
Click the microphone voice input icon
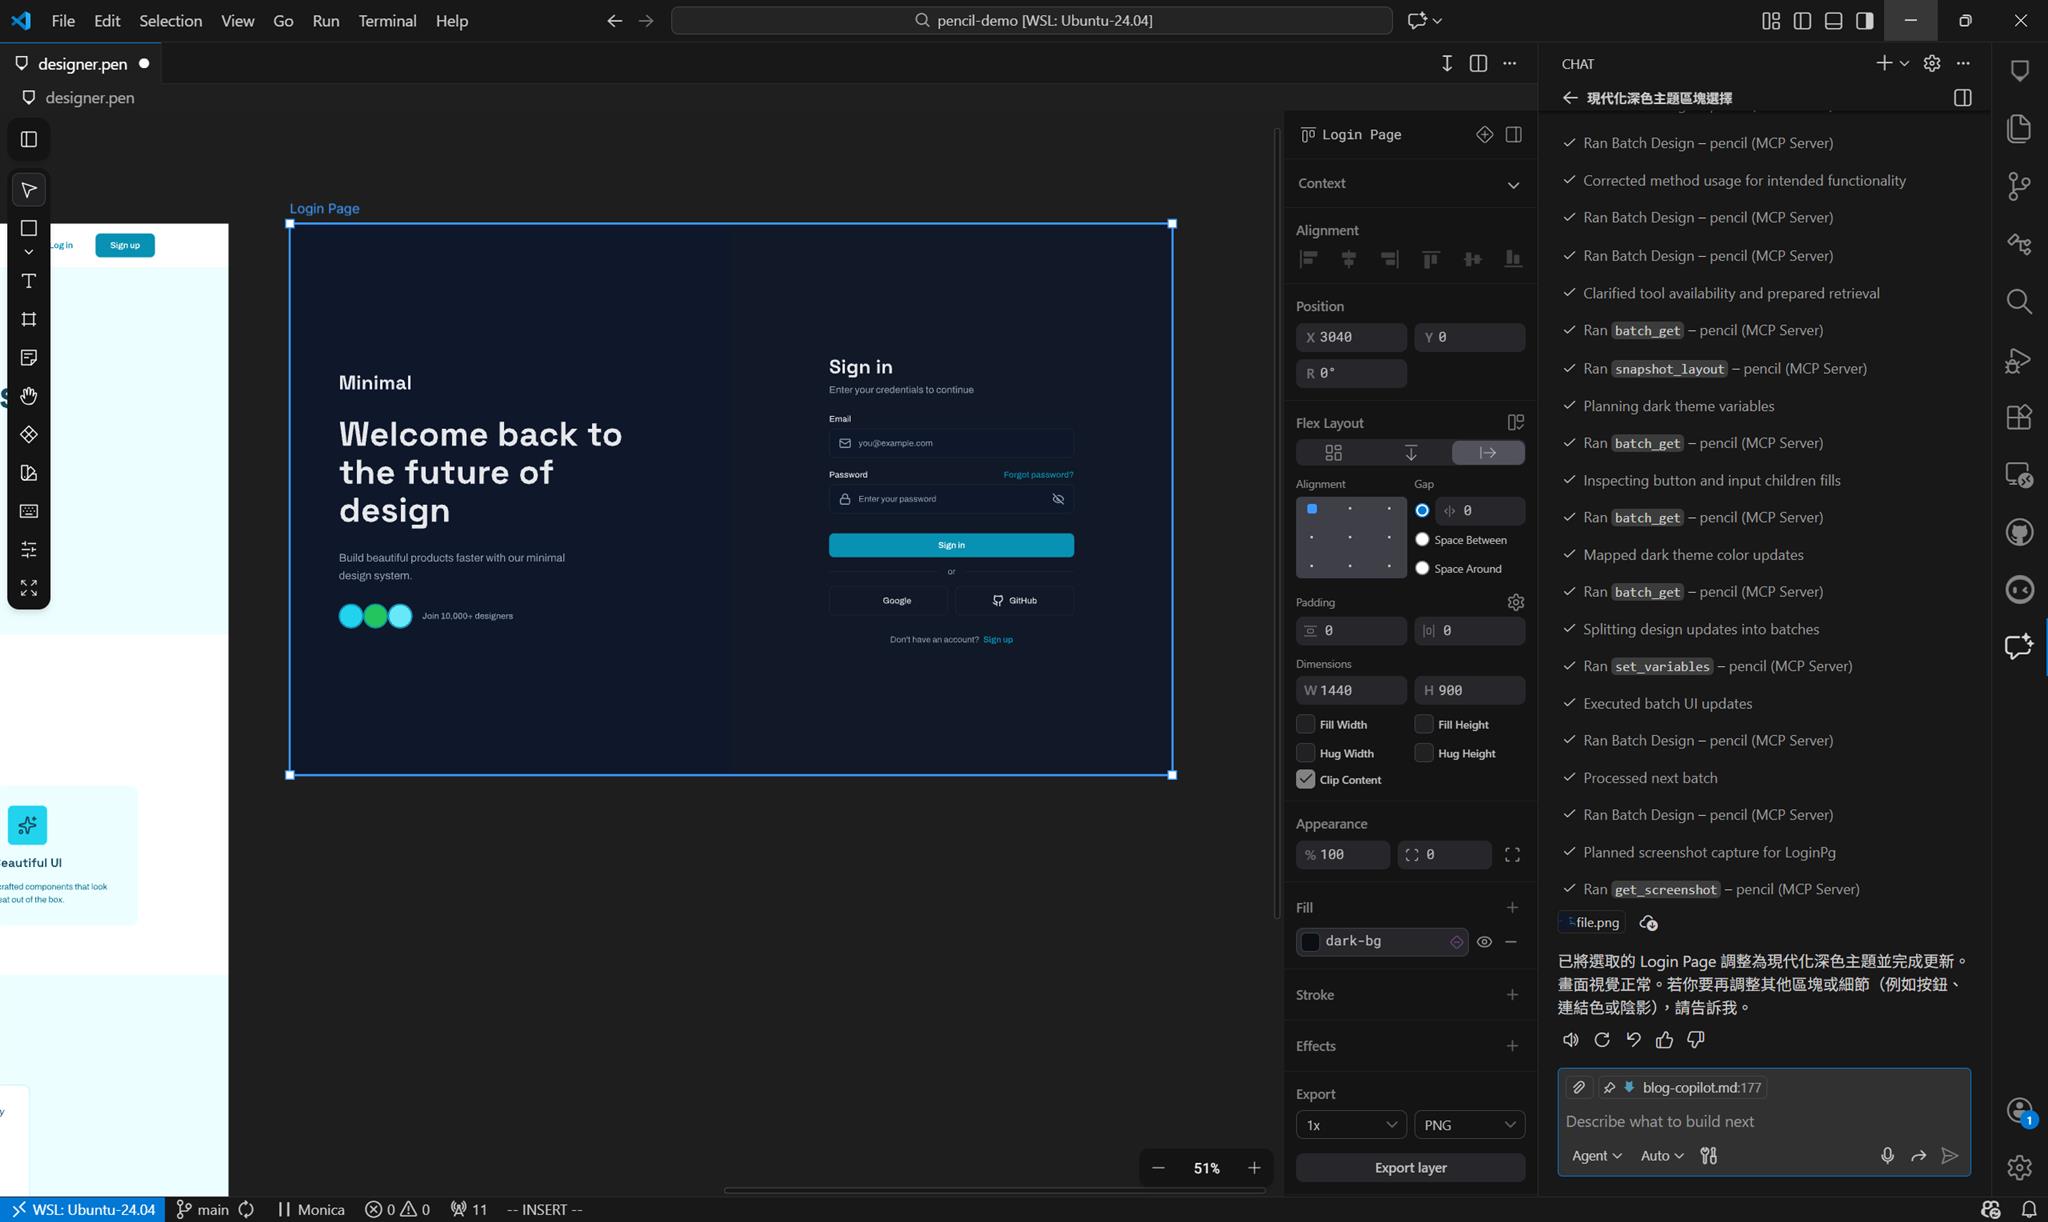pos(1886,1155)
